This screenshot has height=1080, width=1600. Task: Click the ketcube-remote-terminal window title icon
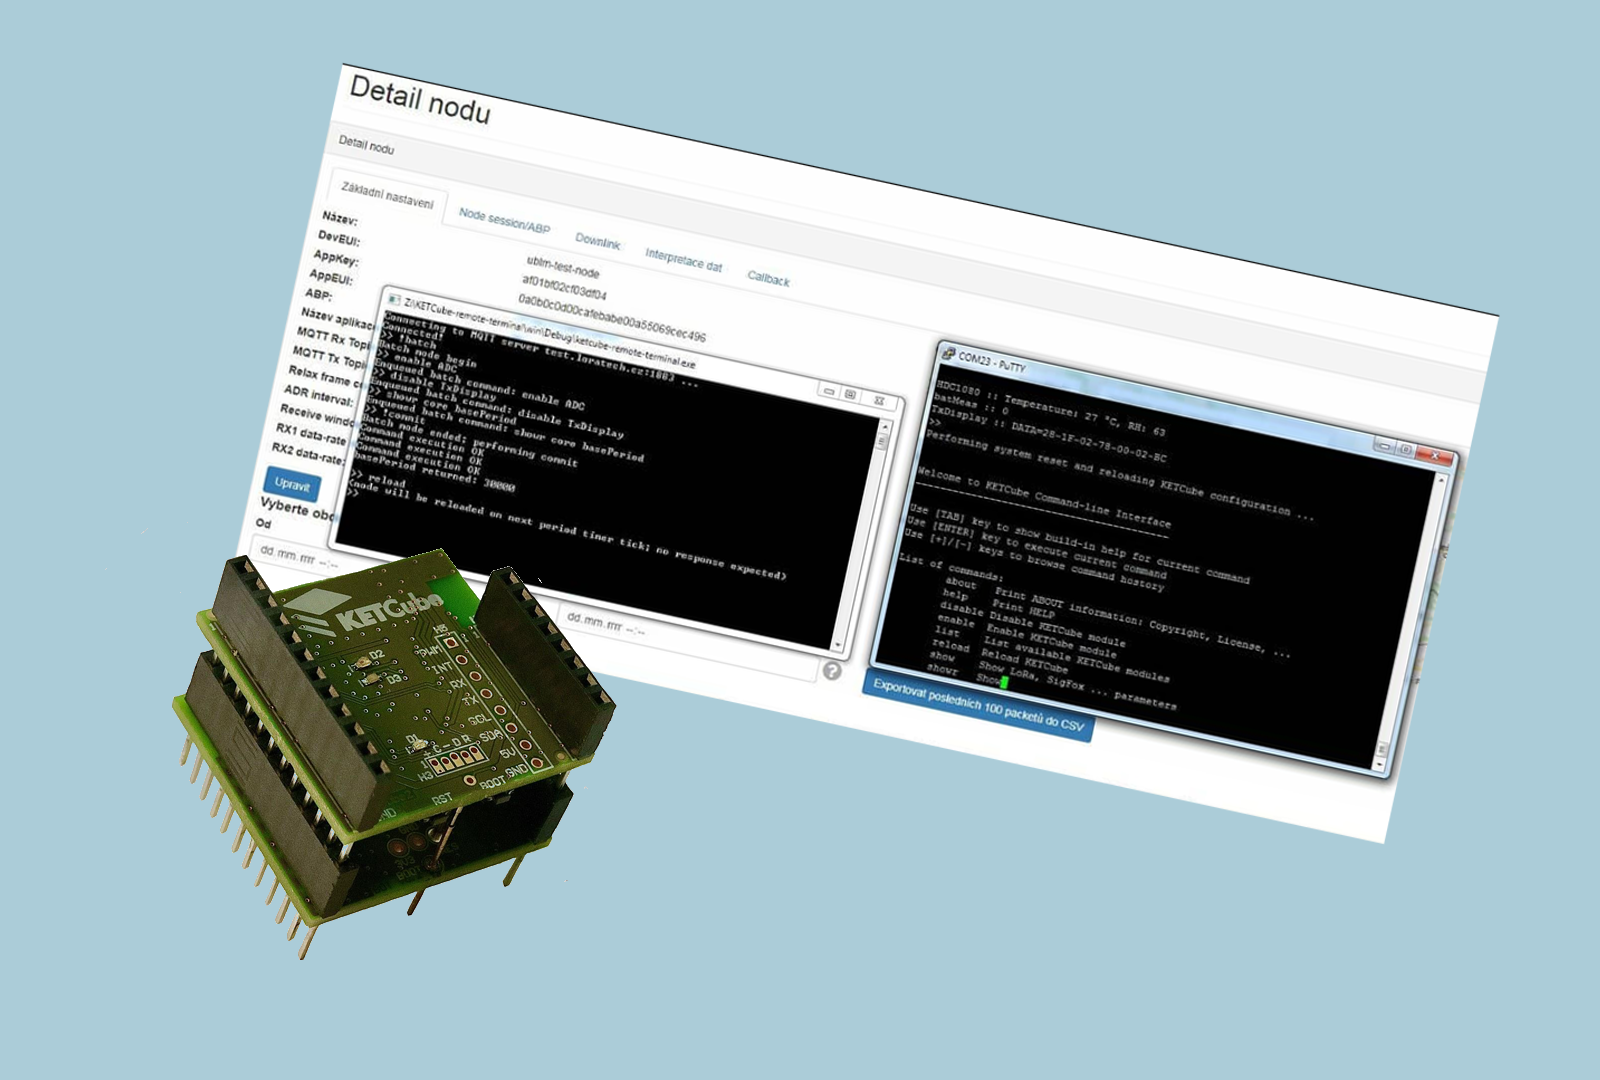(x=394, y=299)
